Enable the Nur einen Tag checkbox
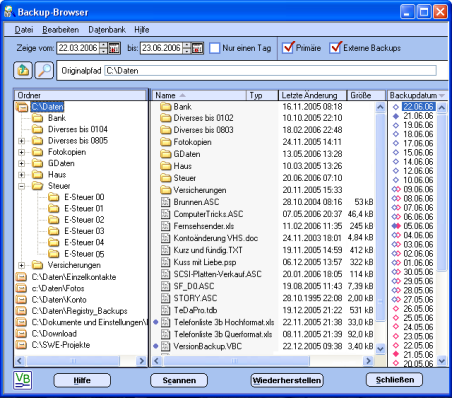This screenshot has height=398, width=452. tap(215, 48)
